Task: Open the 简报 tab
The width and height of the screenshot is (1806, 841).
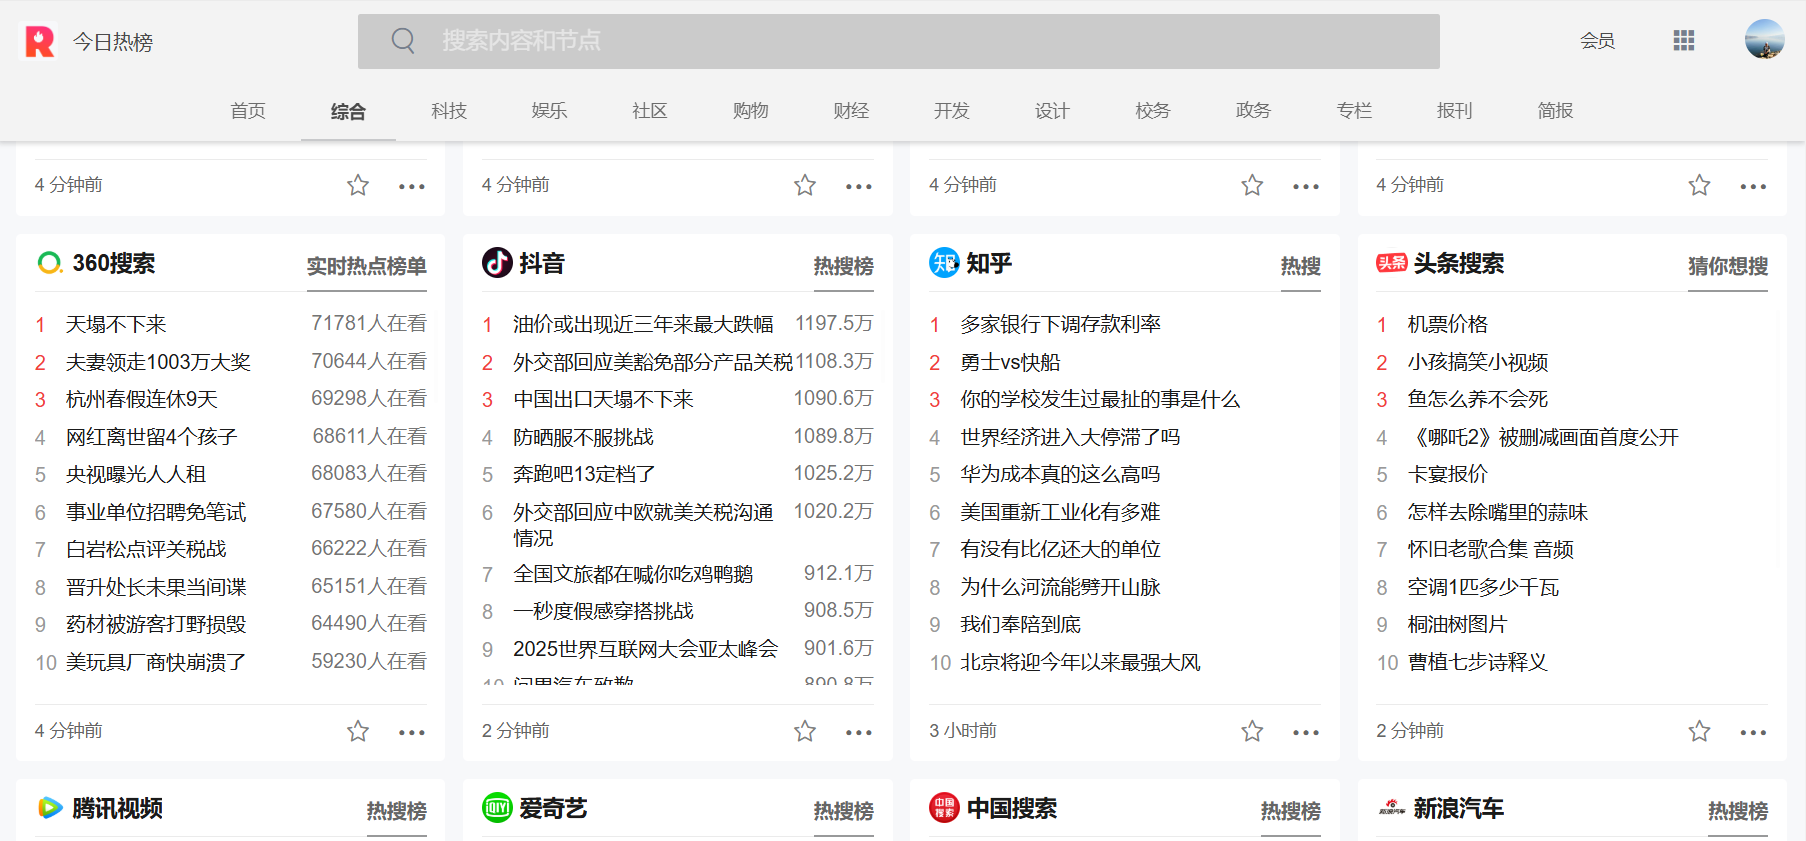Action: [x=1555, y=111]
